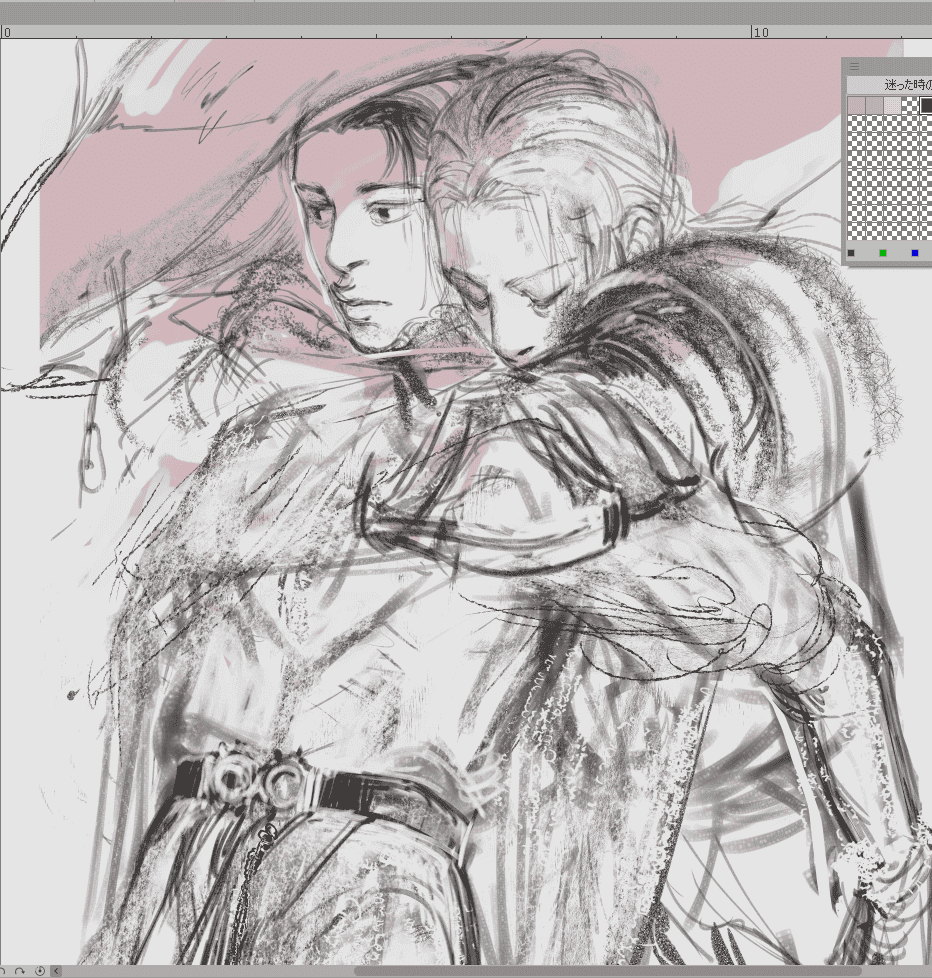This screenshot has width=932, height=978.
Task: Select the blue color swatch
Action: pyautogui.click(x=914, y=253)
